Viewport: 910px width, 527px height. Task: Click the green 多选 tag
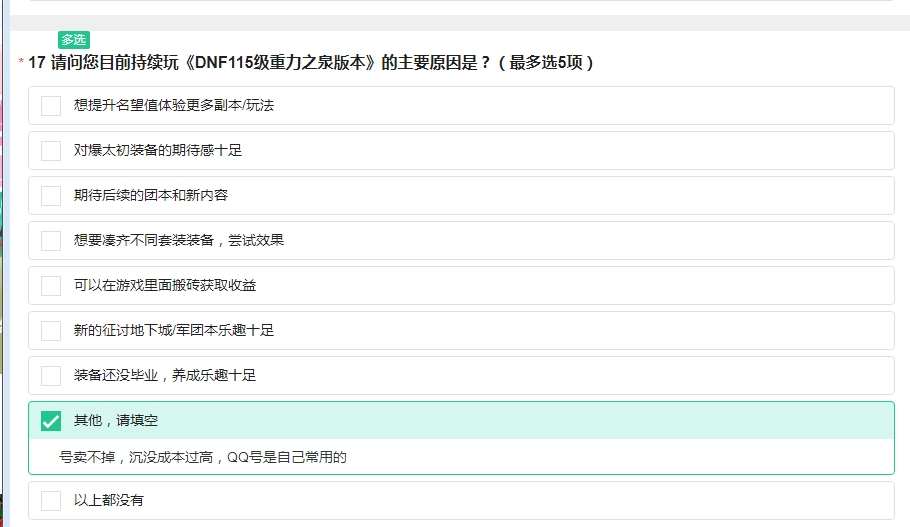point(74,39)
